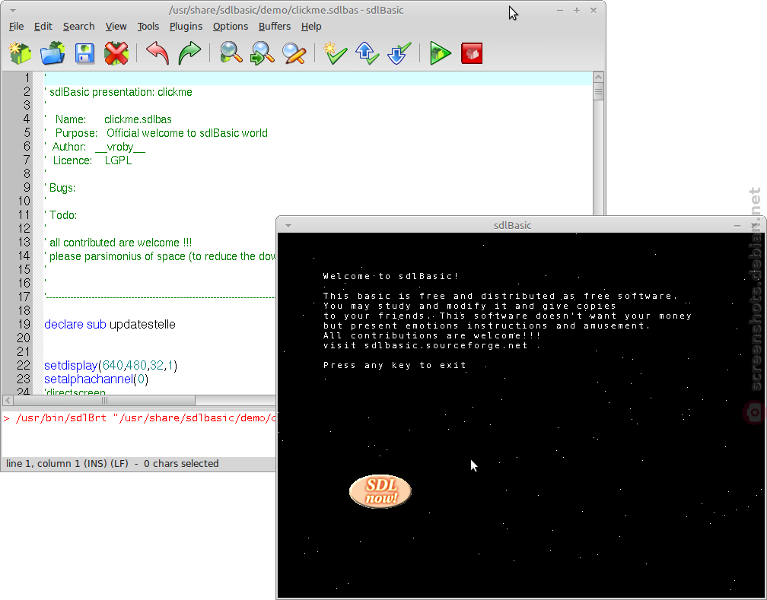This screenshot has height=600, width=767.
Task: Maximize the editor window with plus button
Action: [577, 10]
